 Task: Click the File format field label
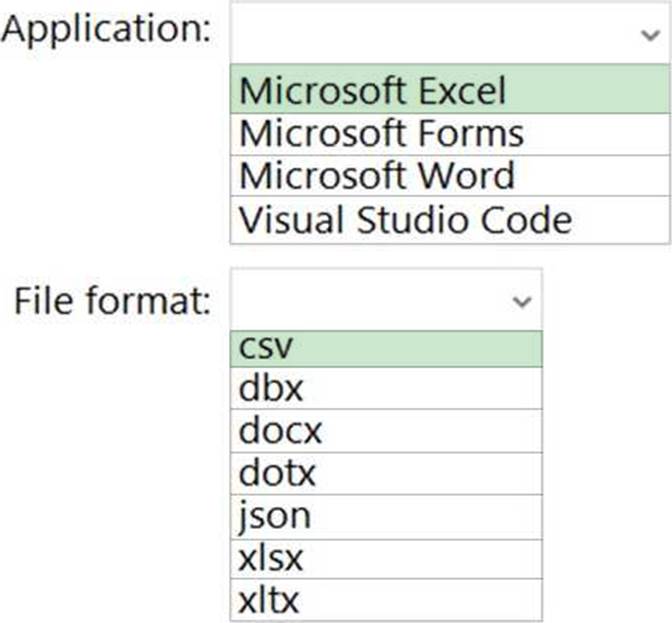112,301
